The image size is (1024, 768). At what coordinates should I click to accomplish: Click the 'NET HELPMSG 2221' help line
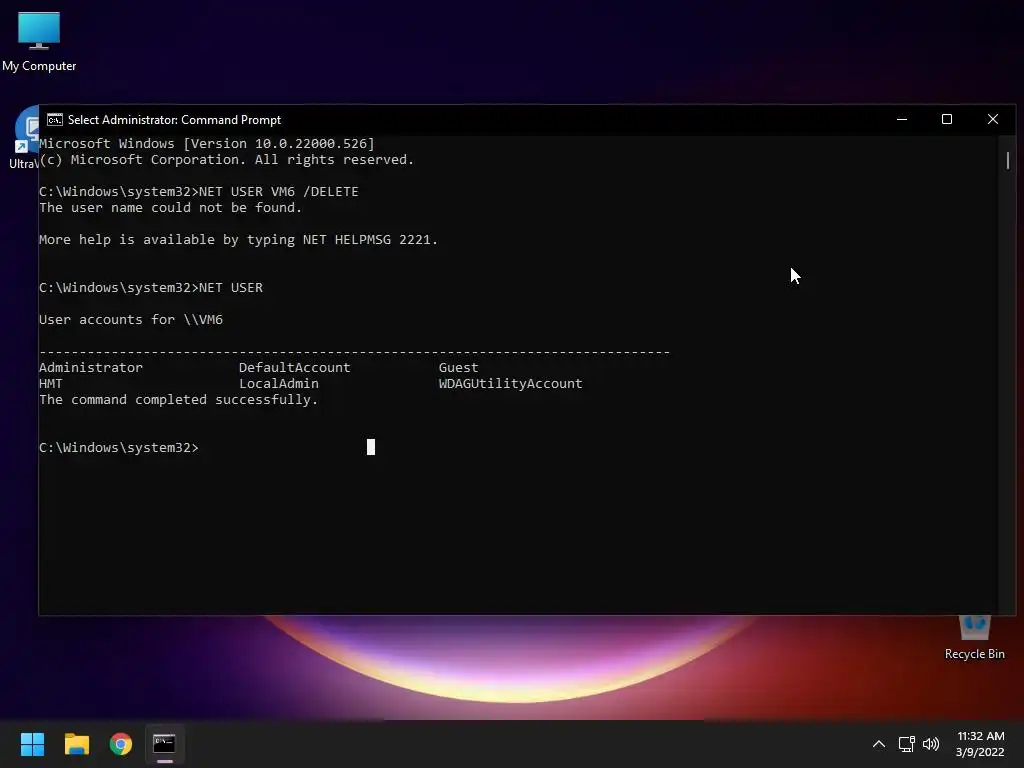coord(238,240)
